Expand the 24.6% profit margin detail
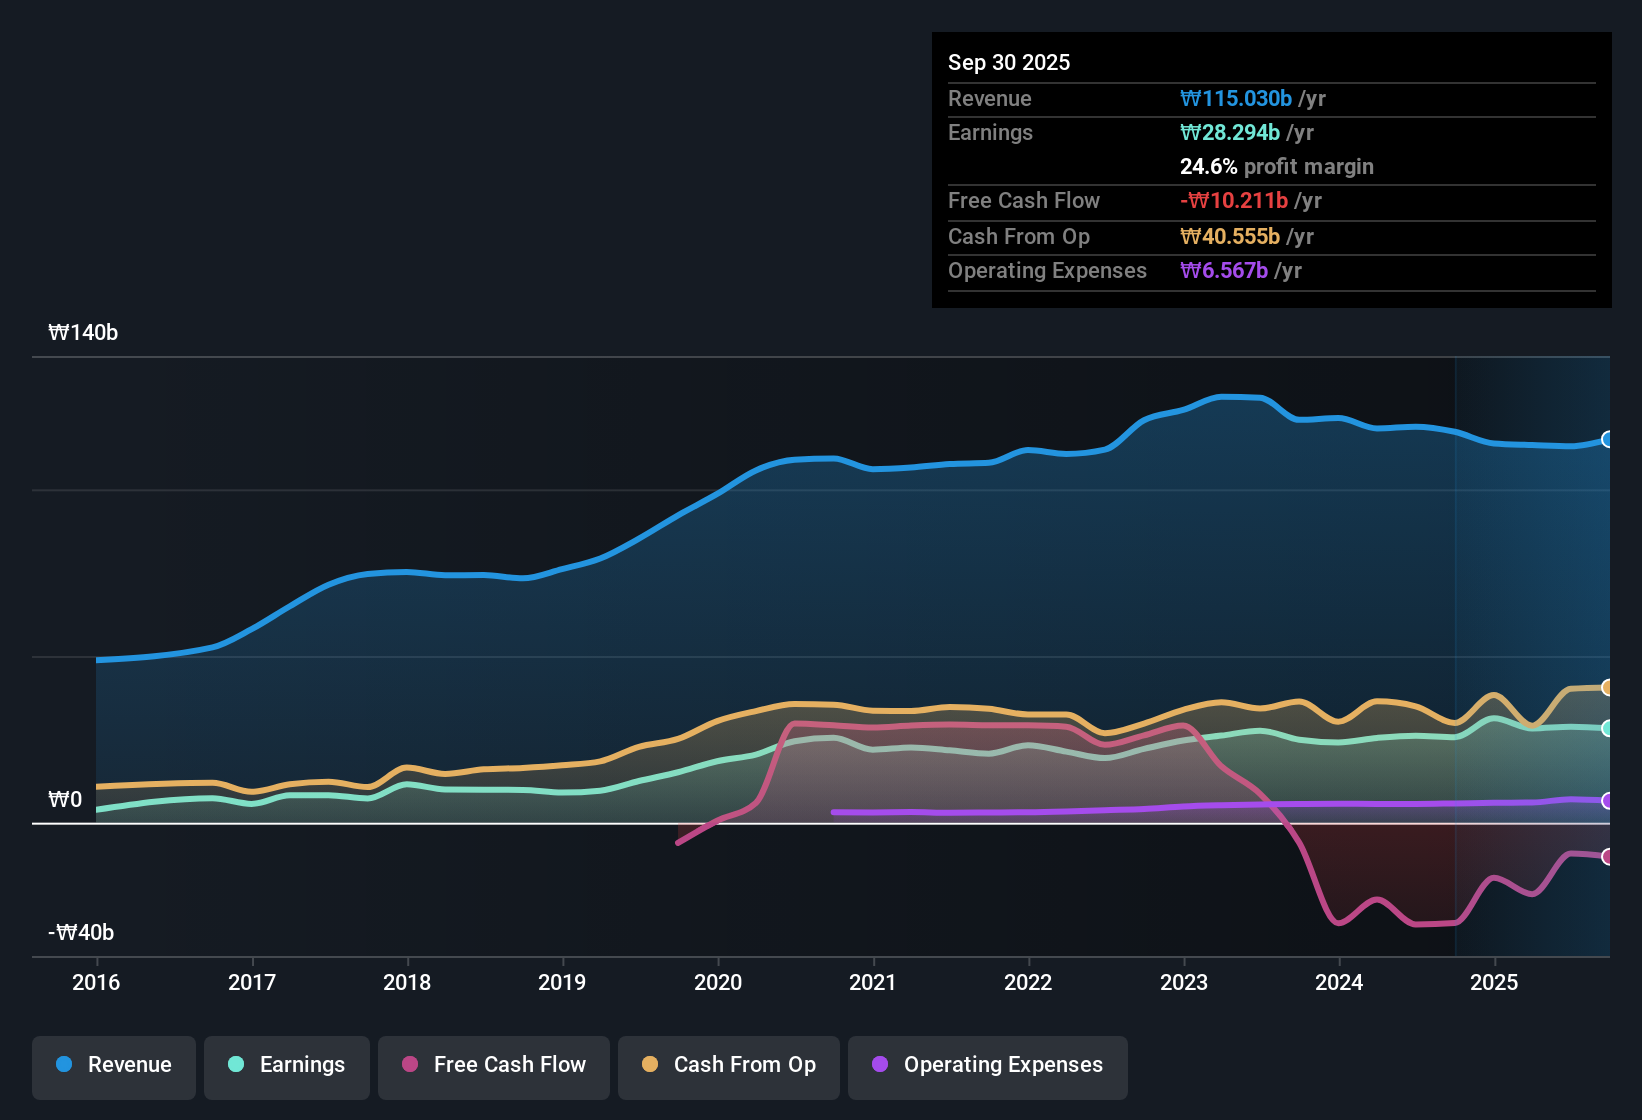This screenshot has width=1642, height=1120. click(1277, 166)
